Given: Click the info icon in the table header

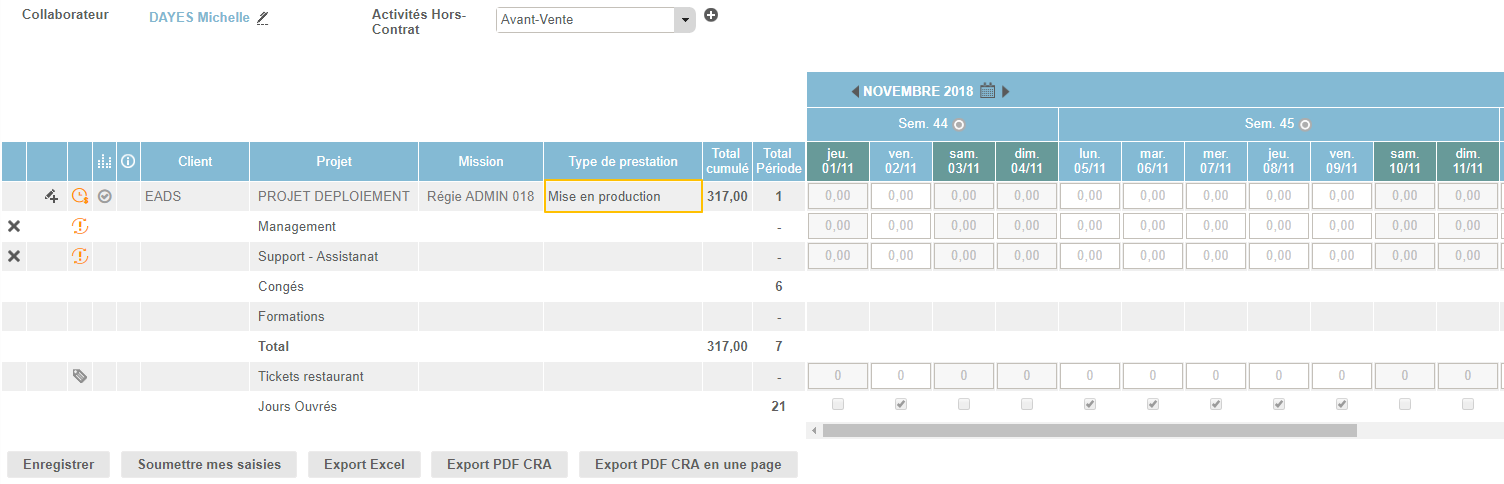Looking at the screenshot, I should [x=128, y=161].
